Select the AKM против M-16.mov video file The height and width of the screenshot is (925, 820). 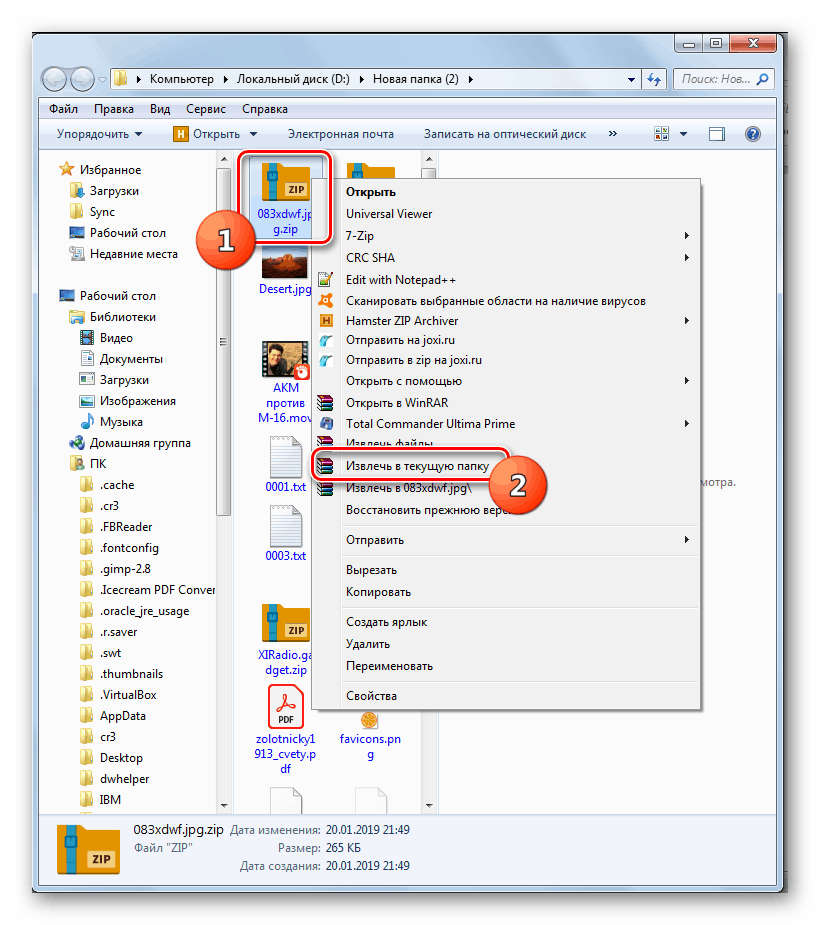click(285, 382)
